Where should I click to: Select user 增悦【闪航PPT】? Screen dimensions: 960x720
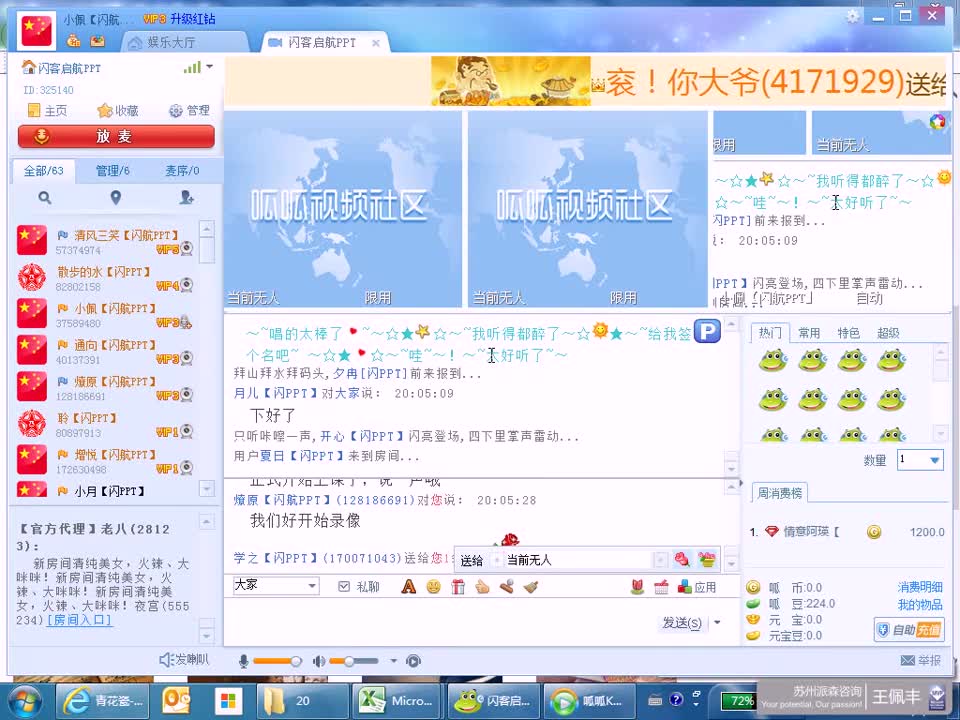tap(105, 461)
